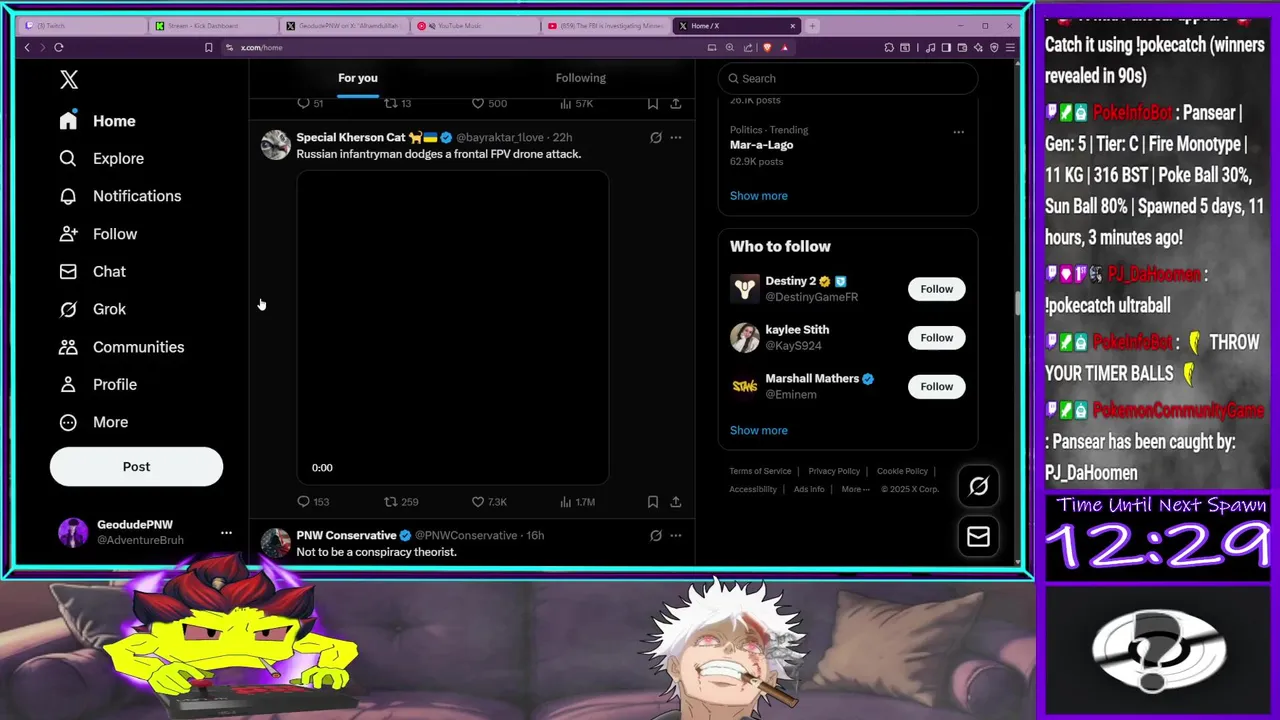
Task: Click the X logo in the sidebar
Action: pyautogui.click(x=69, y=80)
